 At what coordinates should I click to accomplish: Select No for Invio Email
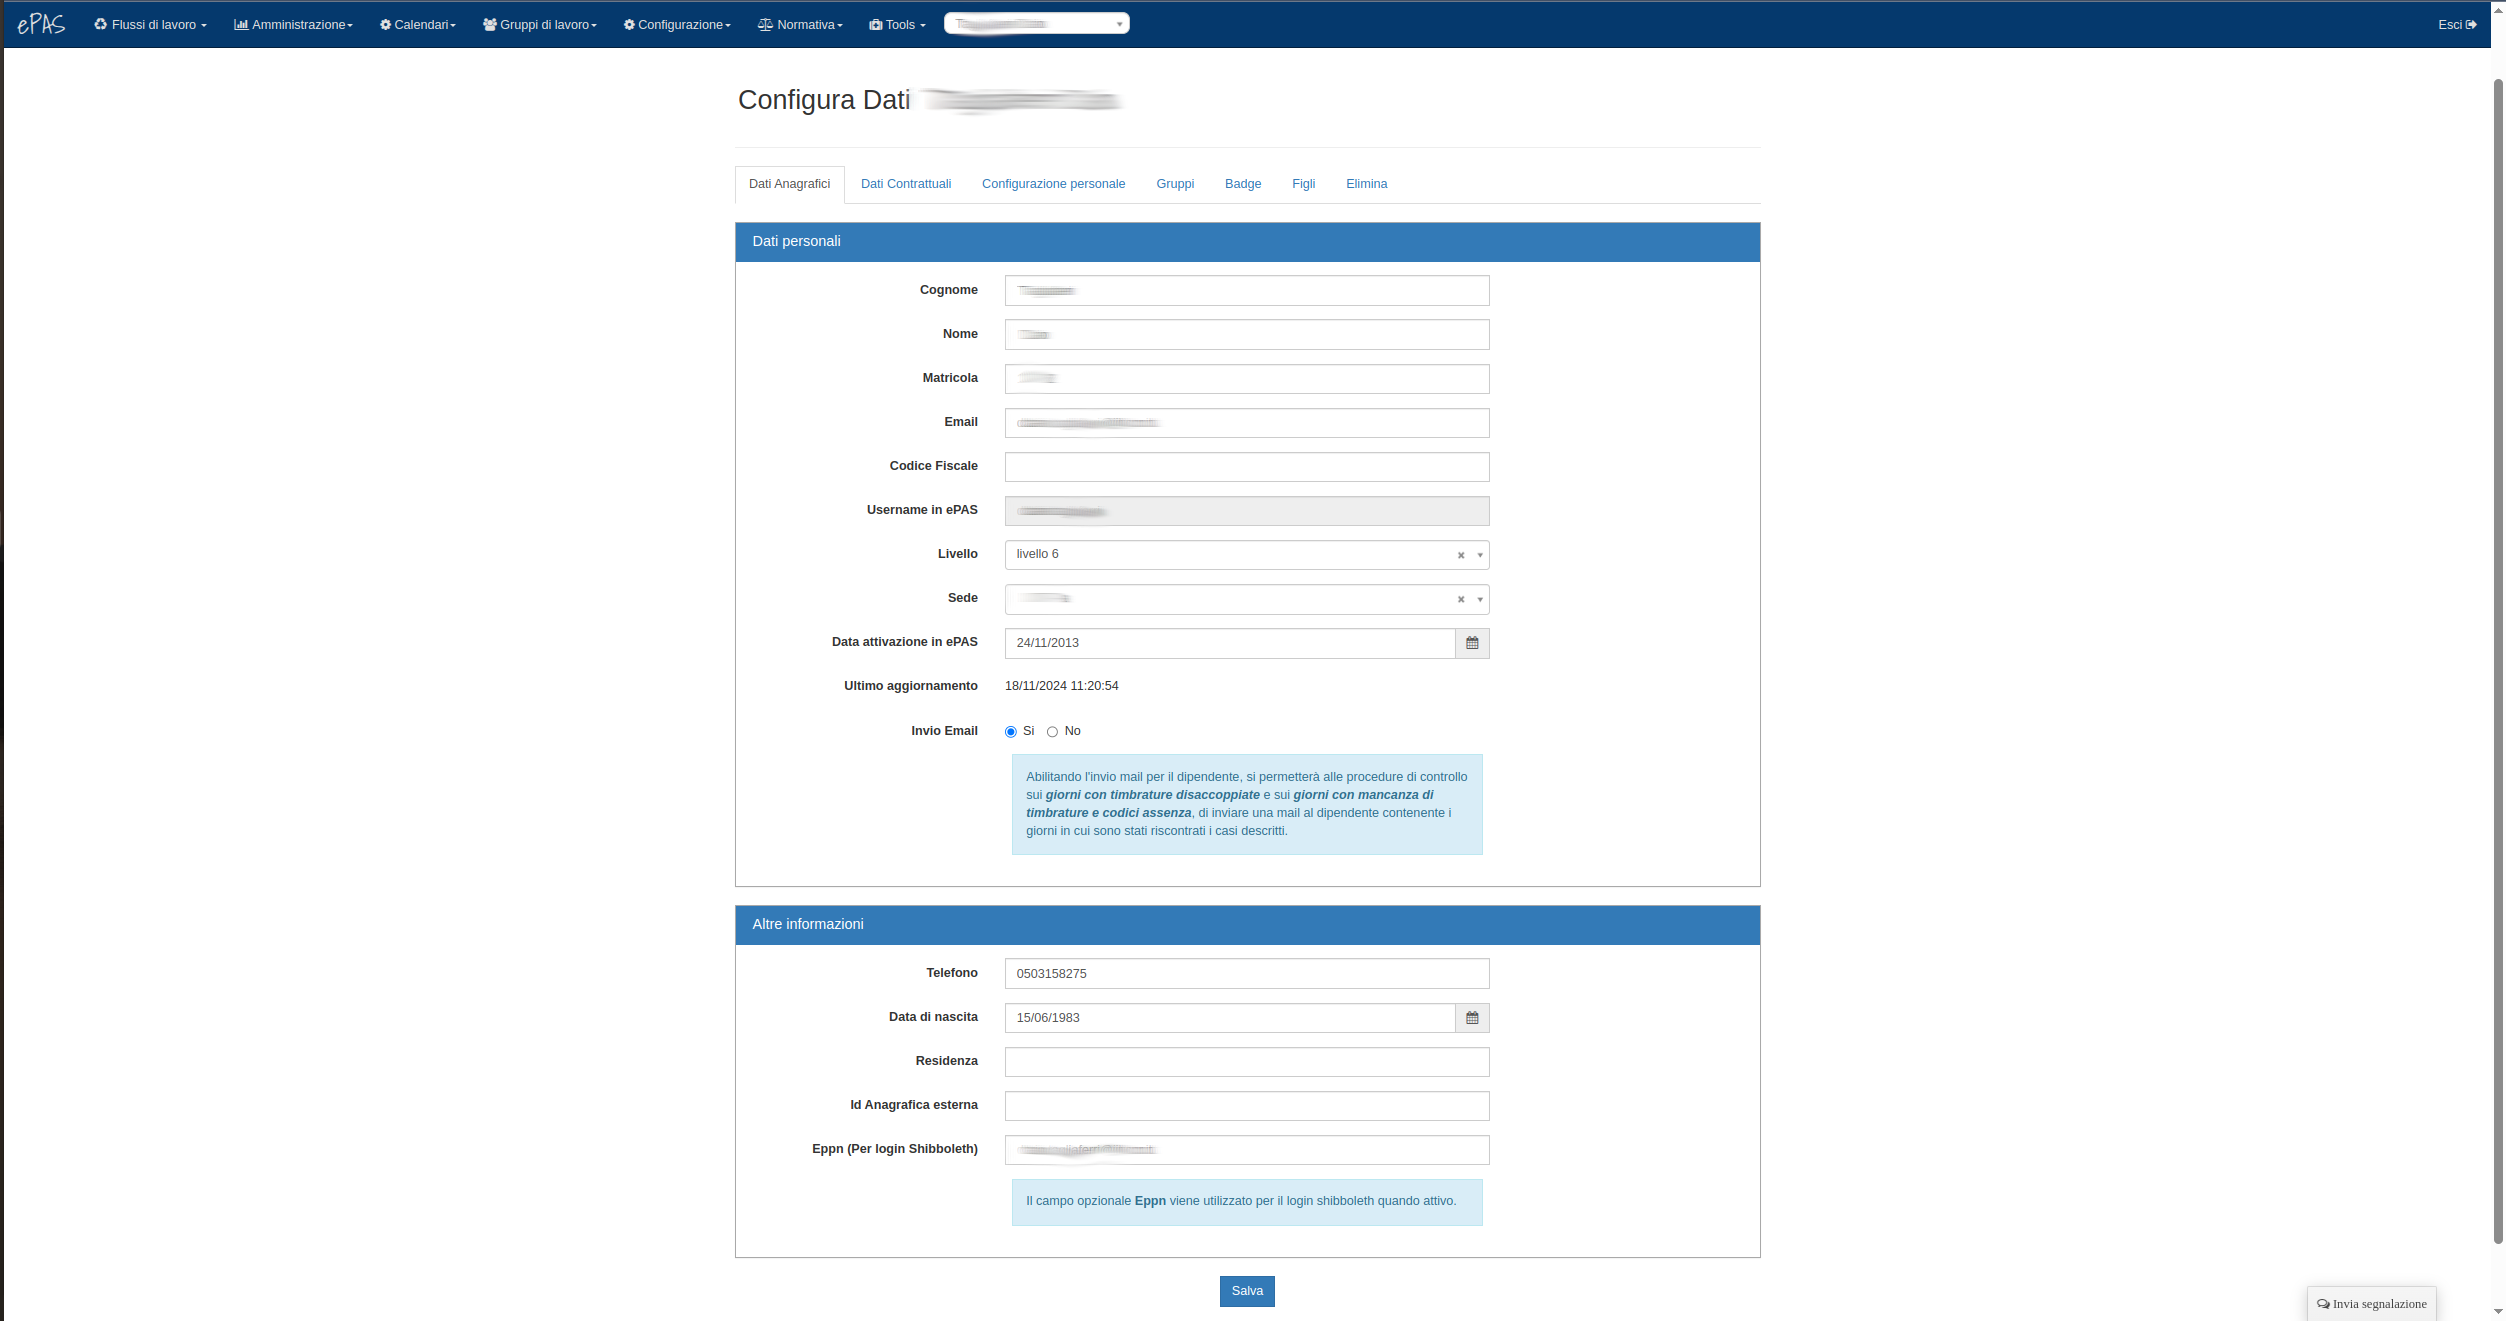click(x=1052, y=732)
